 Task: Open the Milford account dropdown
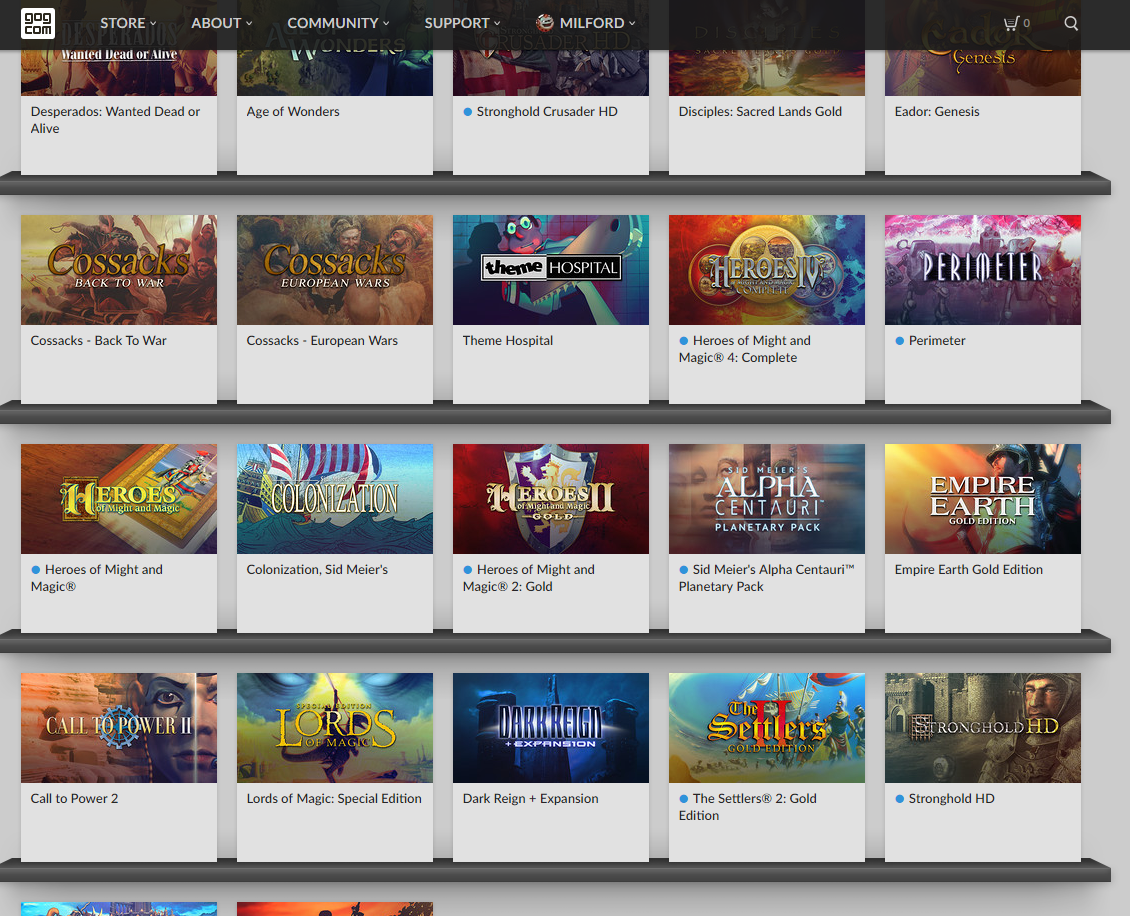pos(586,23)
